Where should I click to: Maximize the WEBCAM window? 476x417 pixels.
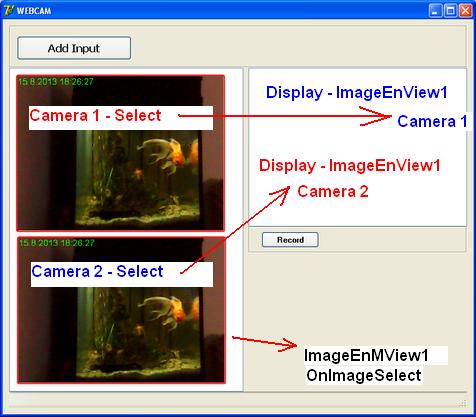[450, 11]
